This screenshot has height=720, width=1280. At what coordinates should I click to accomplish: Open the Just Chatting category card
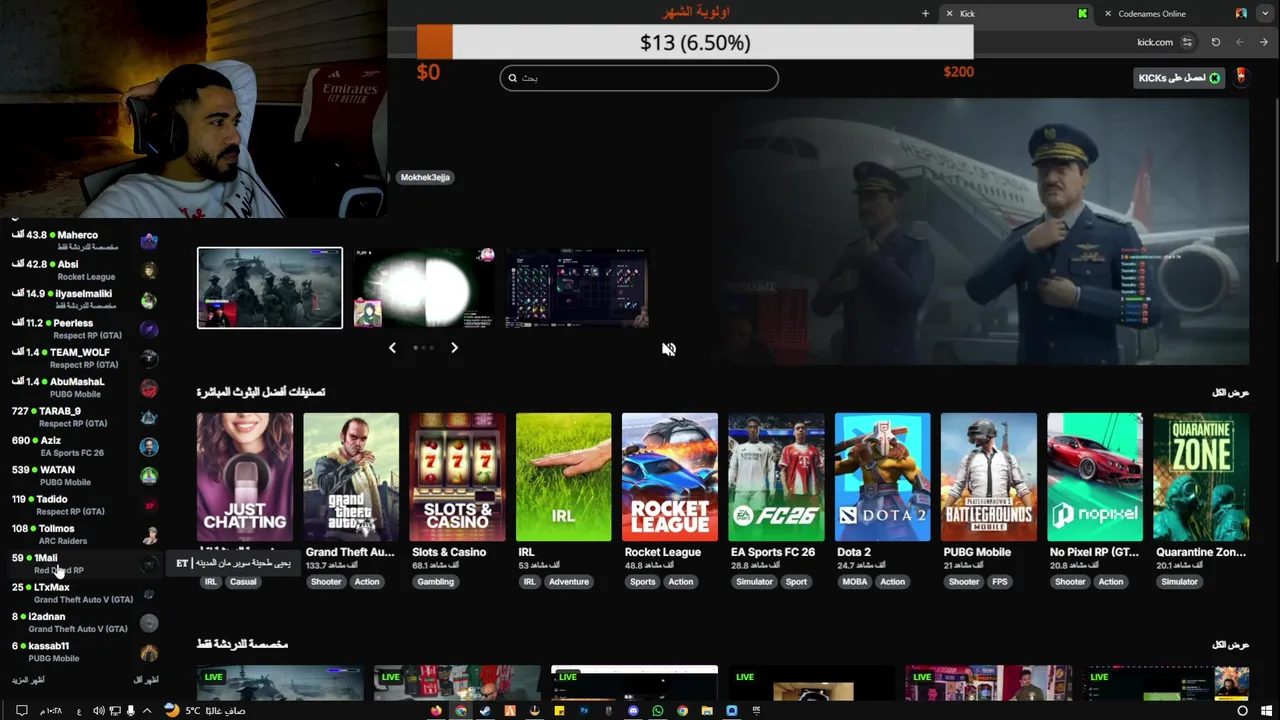245,477
